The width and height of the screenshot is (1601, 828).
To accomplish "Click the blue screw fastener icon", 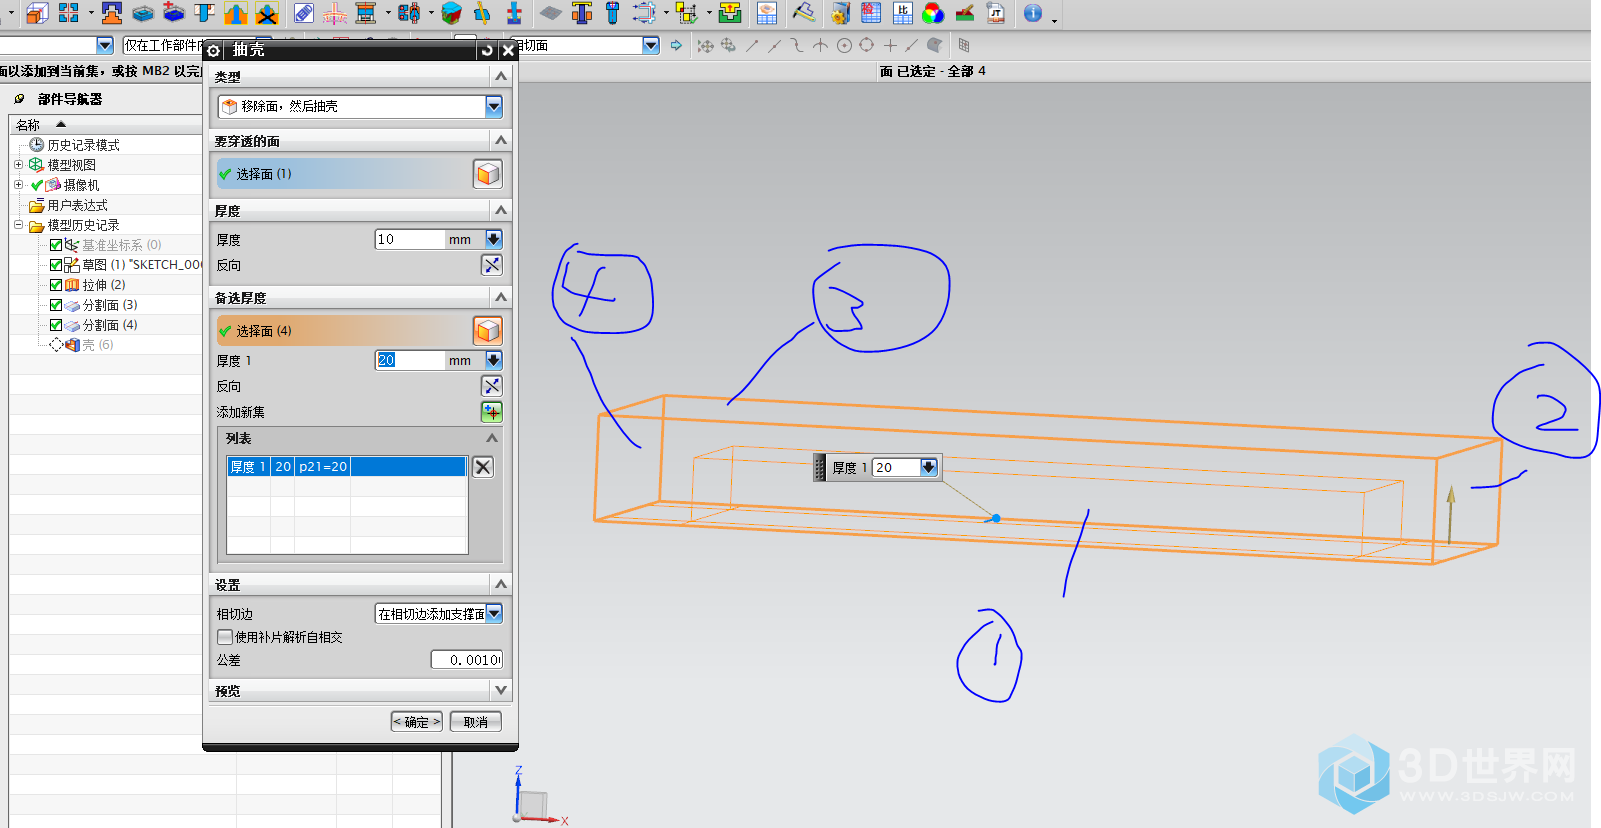I will (613, 13).
